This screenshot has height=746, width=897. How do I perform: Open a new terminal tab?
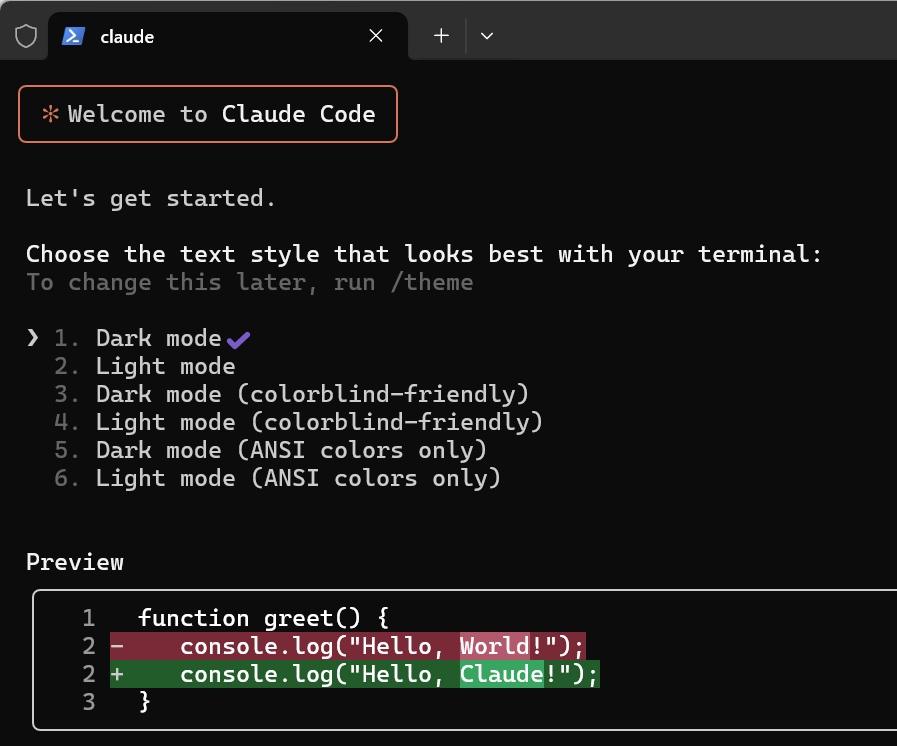[x=441, y=36]
